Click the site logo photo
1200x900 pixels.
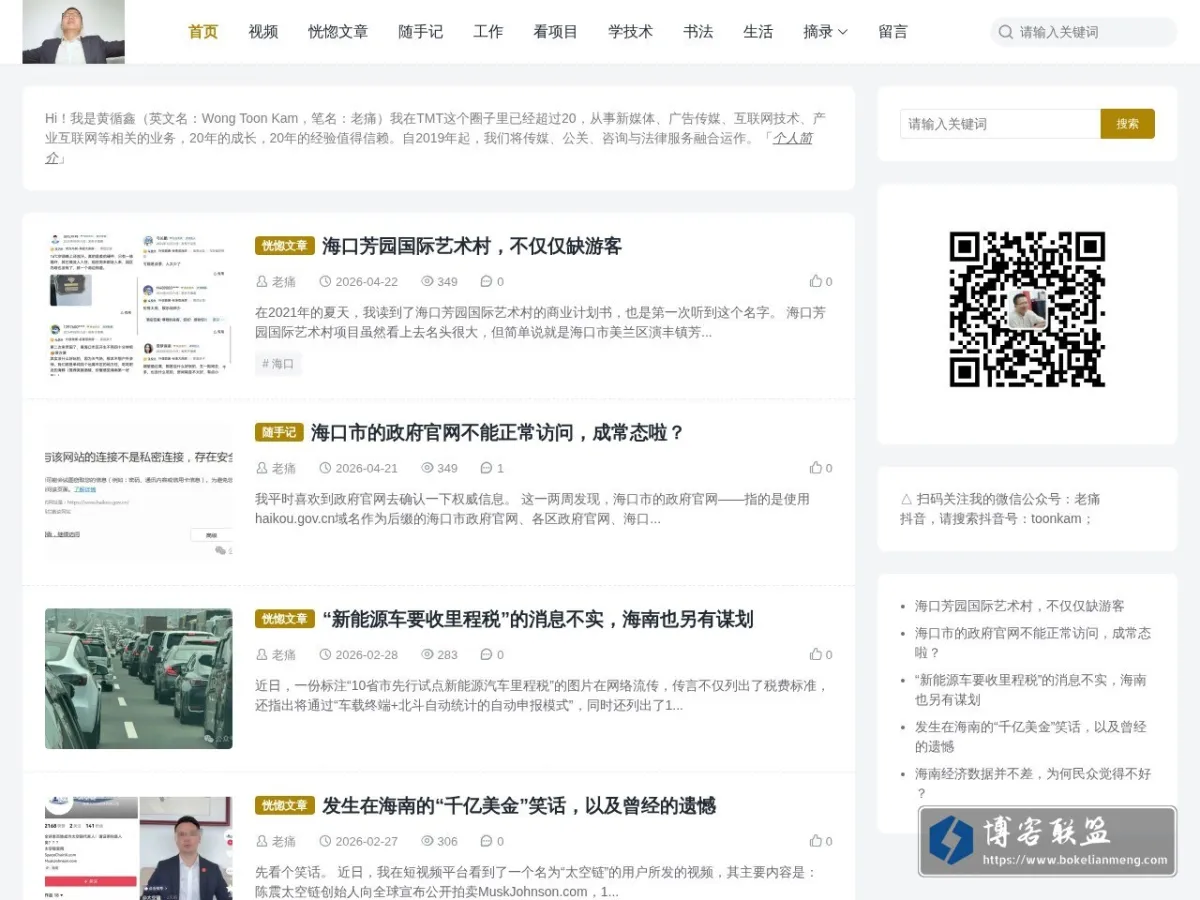73,32
